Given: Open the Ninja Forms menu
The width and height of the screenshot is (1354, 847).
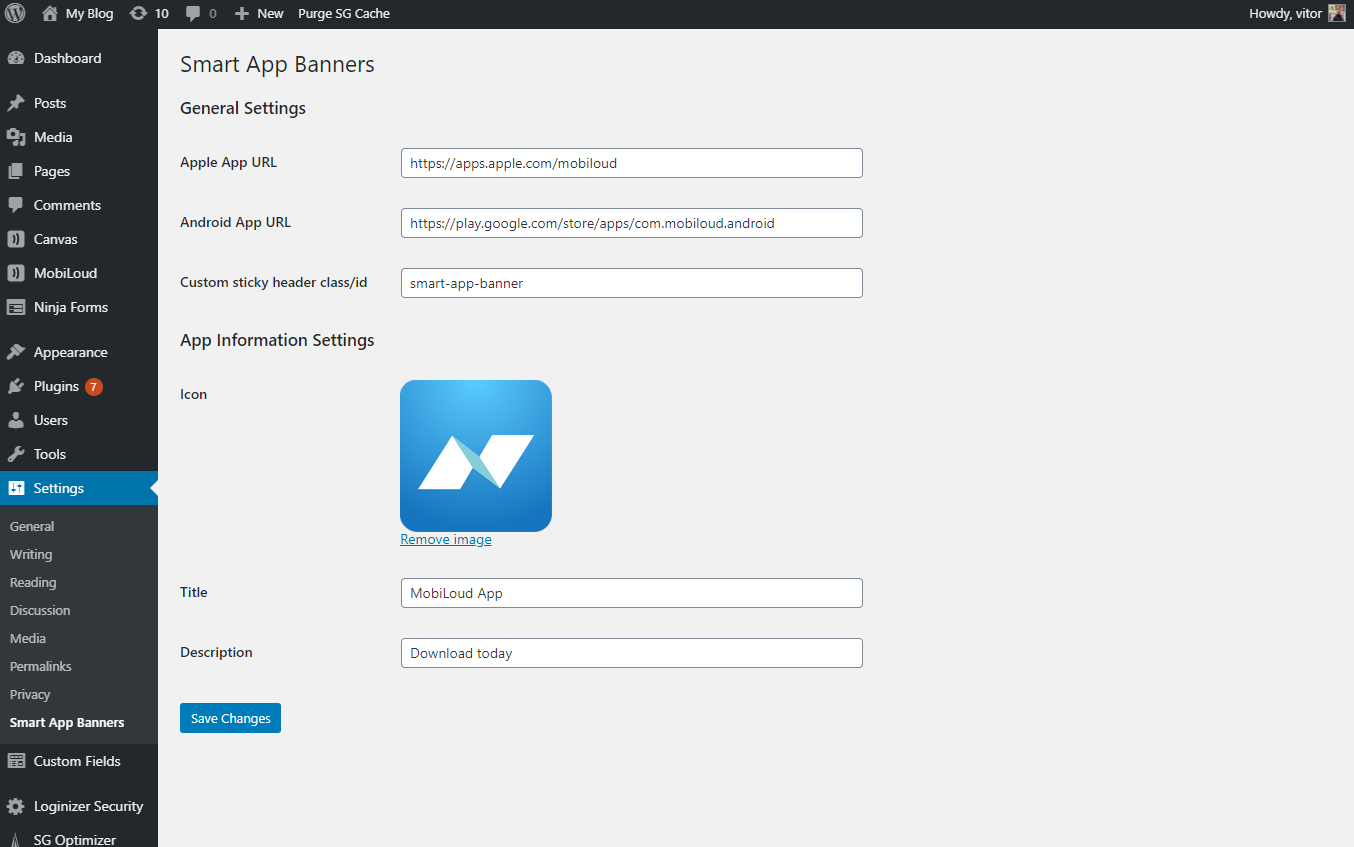Looking at the screenshot, I should 79,307.
